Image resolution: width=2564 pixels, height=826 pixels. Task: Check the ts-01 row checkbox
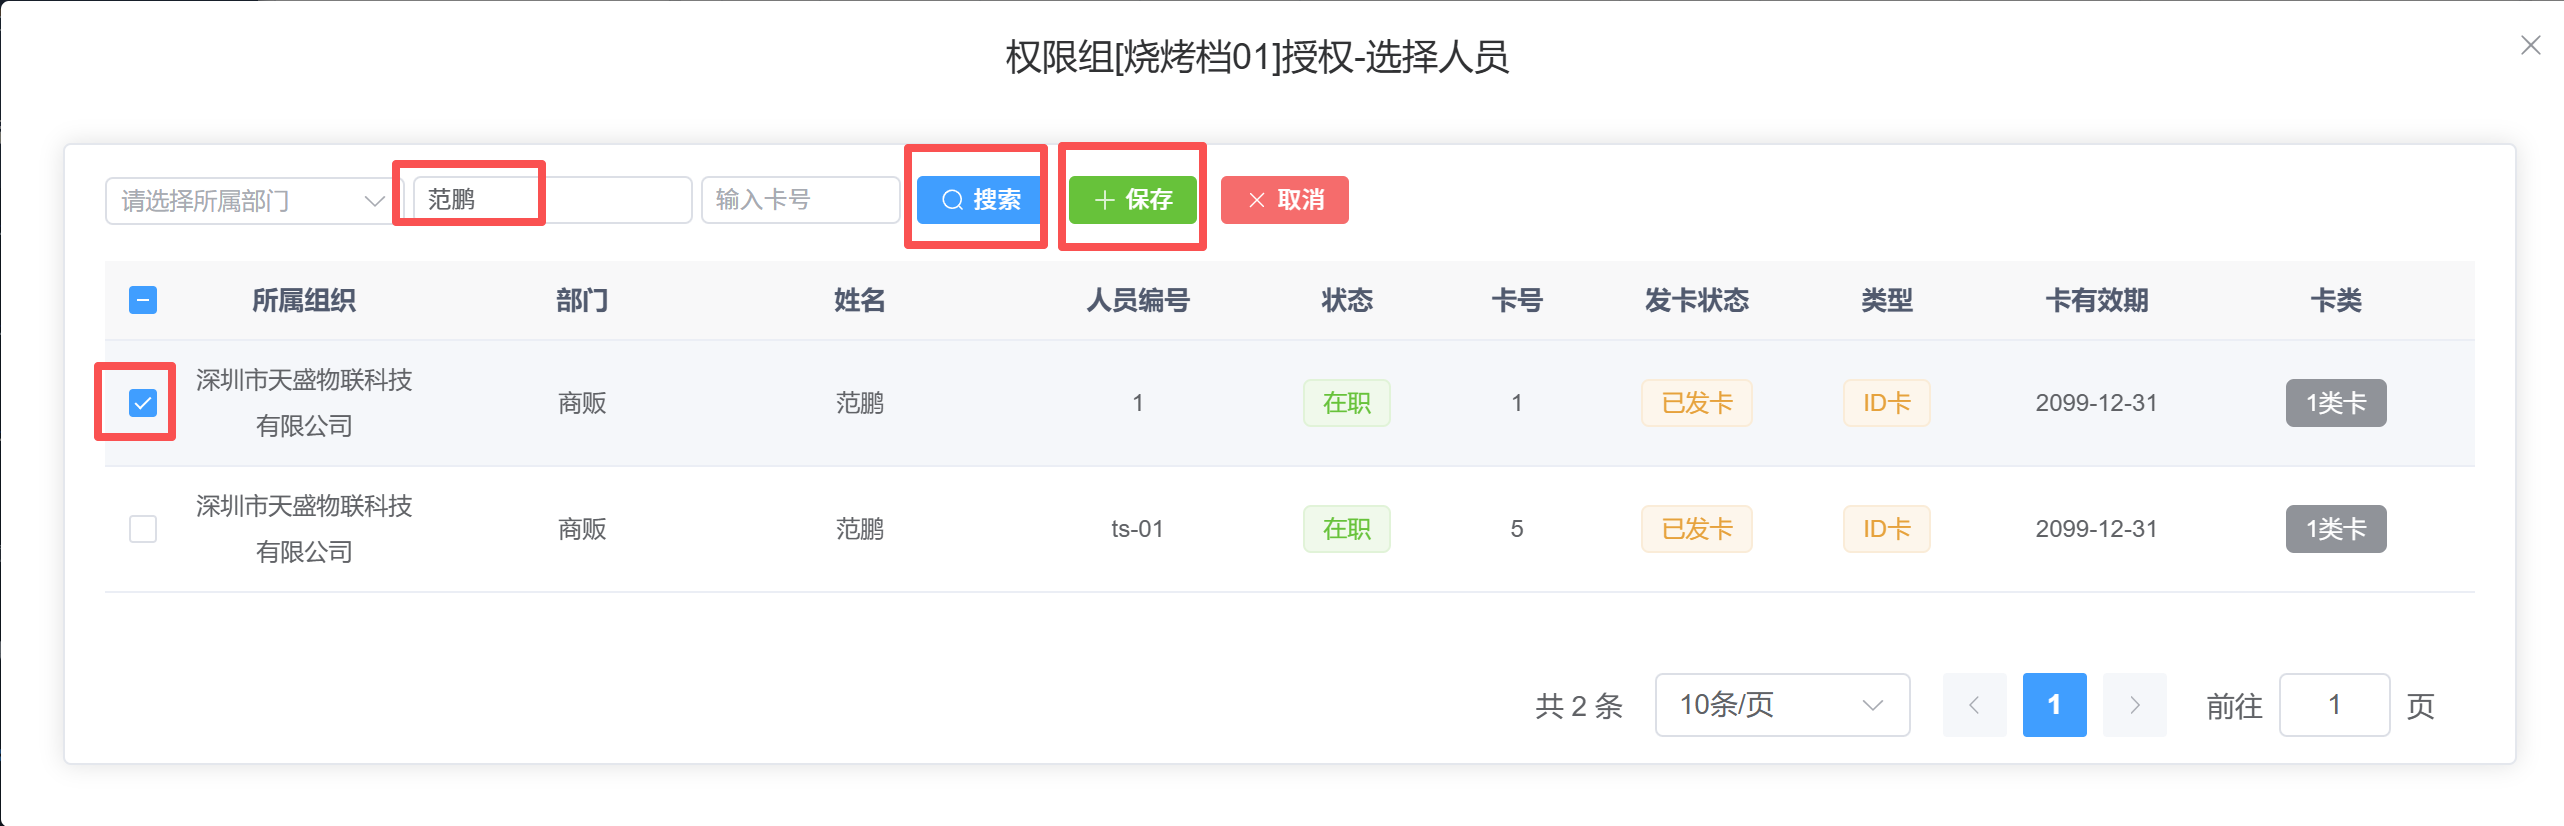click(143, 529)
